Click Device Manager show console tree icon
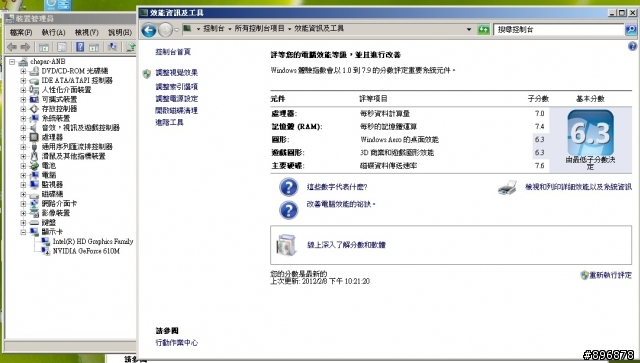640x363 pixels. coord(44,47)
